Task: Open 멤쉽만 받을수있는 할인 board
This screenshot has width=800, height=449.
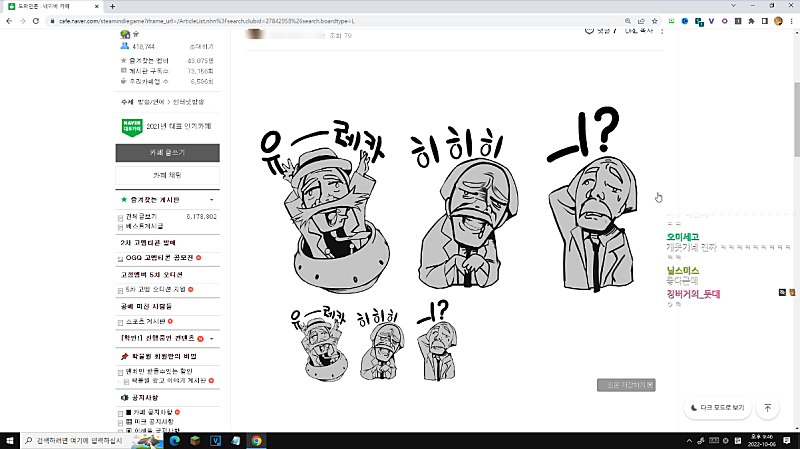Action: click(x=159, y=371)
